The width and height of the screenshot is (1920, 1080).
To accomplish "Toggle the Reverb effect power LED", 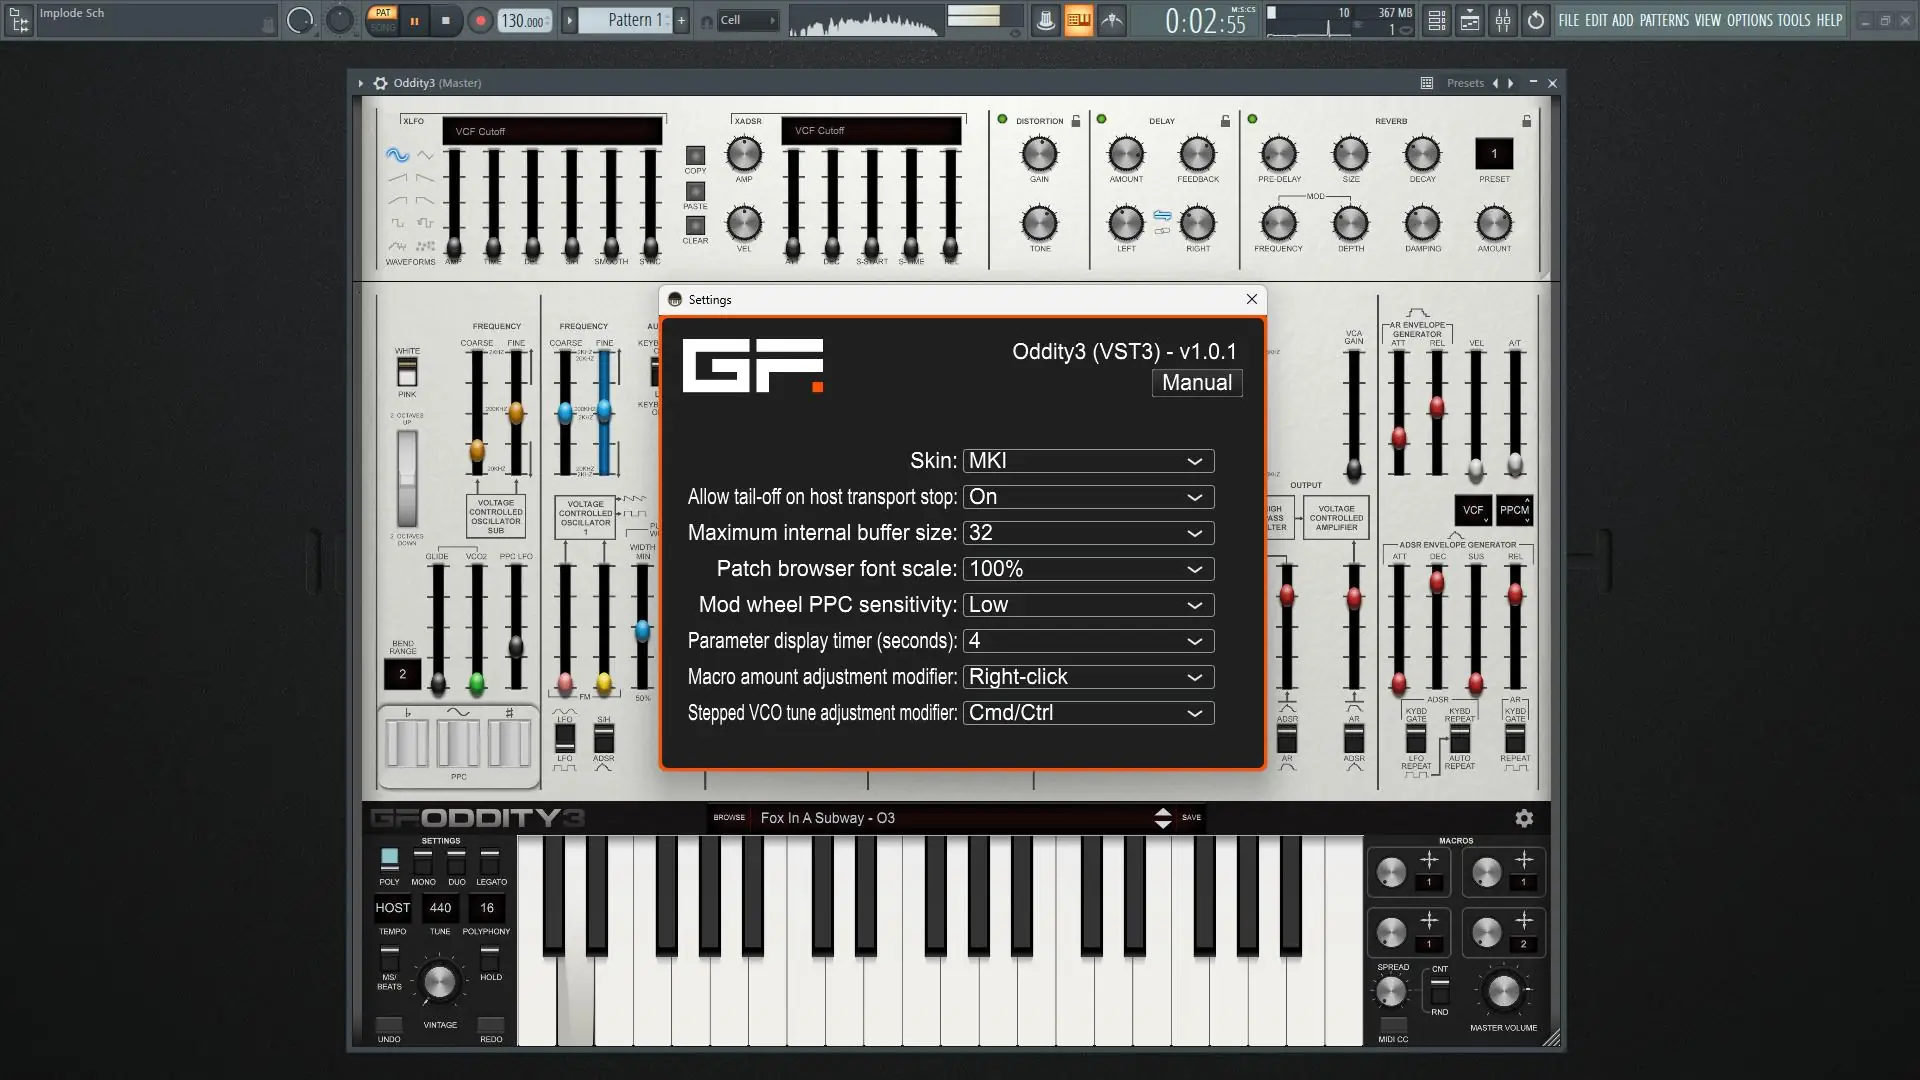I will click(x=1252, y=119).
